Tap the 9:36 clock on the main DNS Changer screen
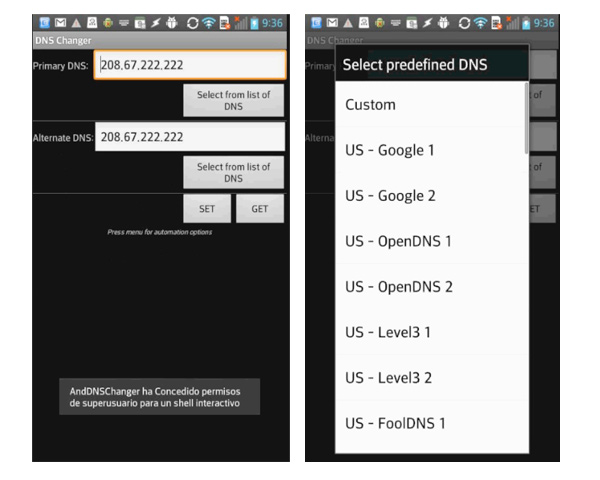 272,23
